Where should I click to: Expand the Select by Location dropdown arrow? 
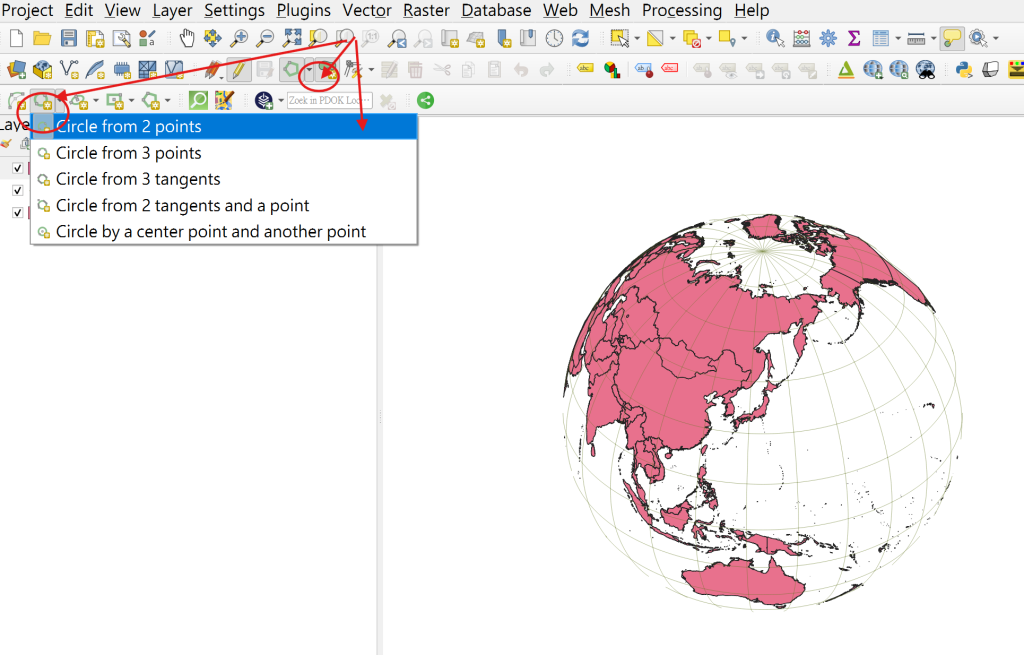pyautogui.click(x=744, y=39)
